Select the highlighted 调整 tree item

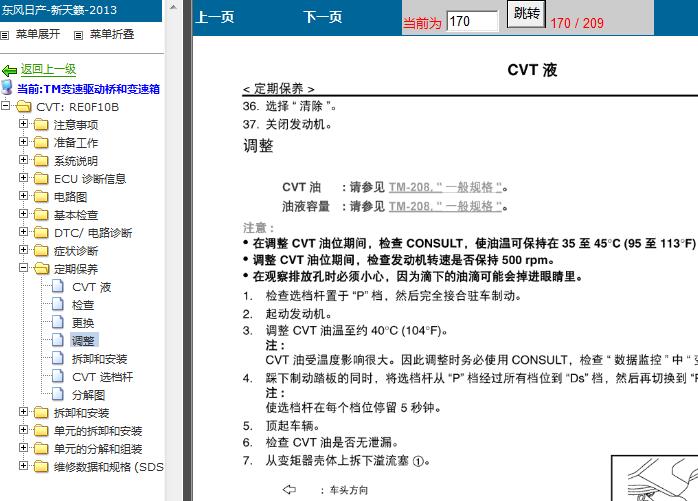pyautogui.click(x=84, y=341)
